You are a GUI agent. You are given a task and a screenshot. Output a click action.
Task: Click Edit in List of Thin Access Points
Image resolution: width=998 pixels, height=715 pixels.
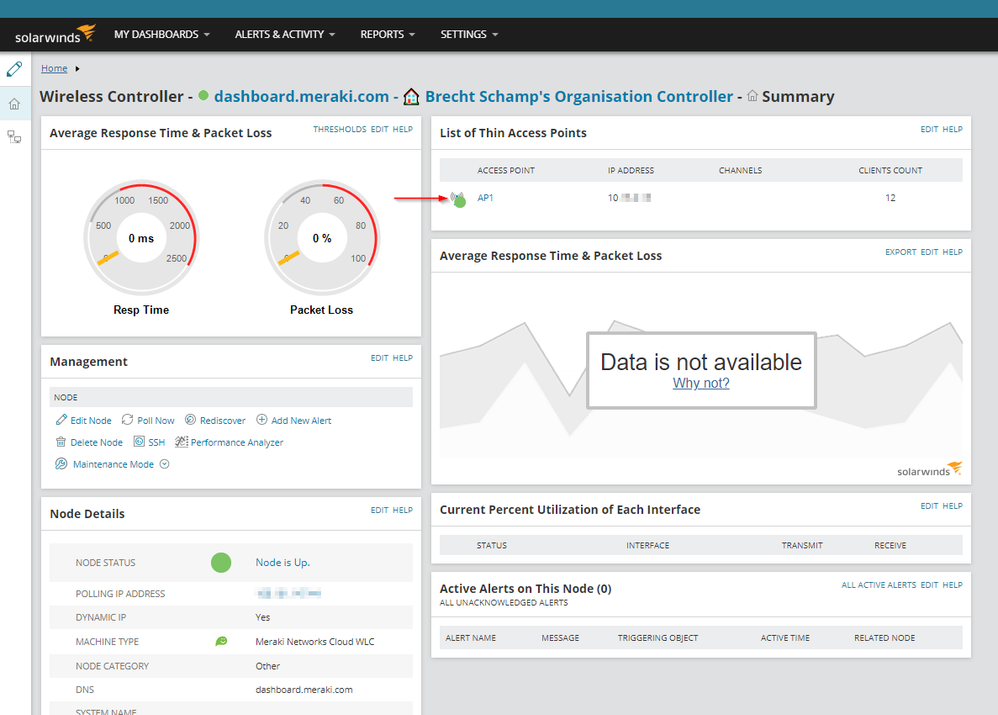tap(929, 129)
